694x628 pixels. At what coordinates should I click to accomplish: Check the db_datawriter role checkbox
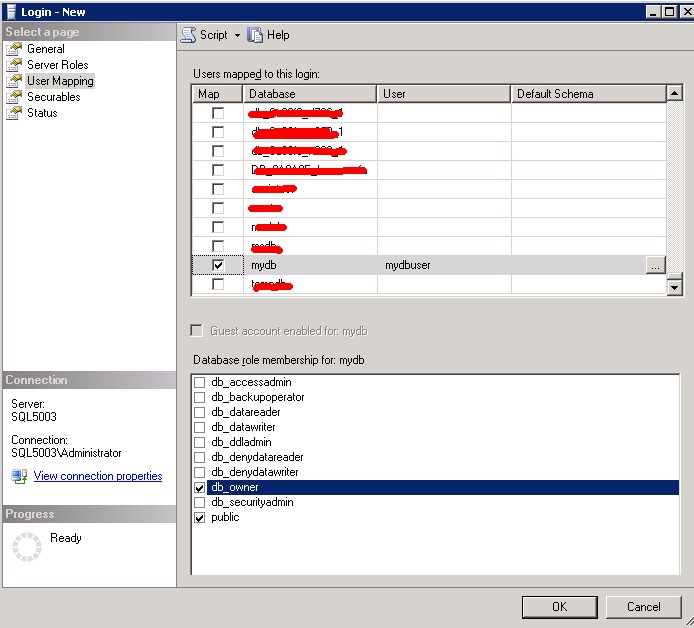click(200, 428)
